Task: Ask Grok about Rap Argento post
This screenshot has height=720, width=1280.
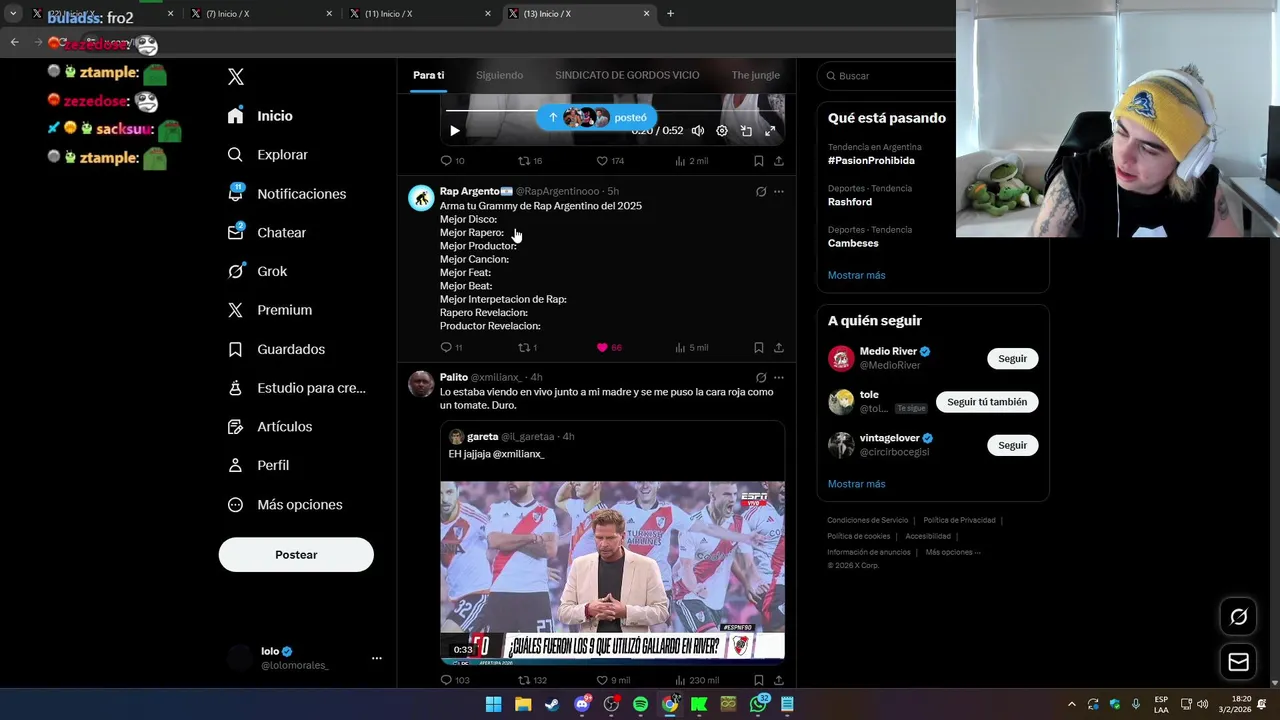Action: (760, 192)
